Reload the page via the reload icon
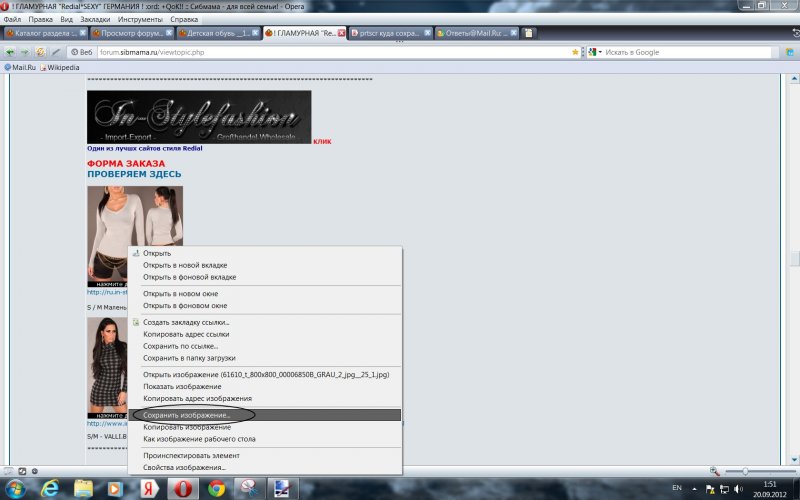800x500 pixels. (40, 52)
